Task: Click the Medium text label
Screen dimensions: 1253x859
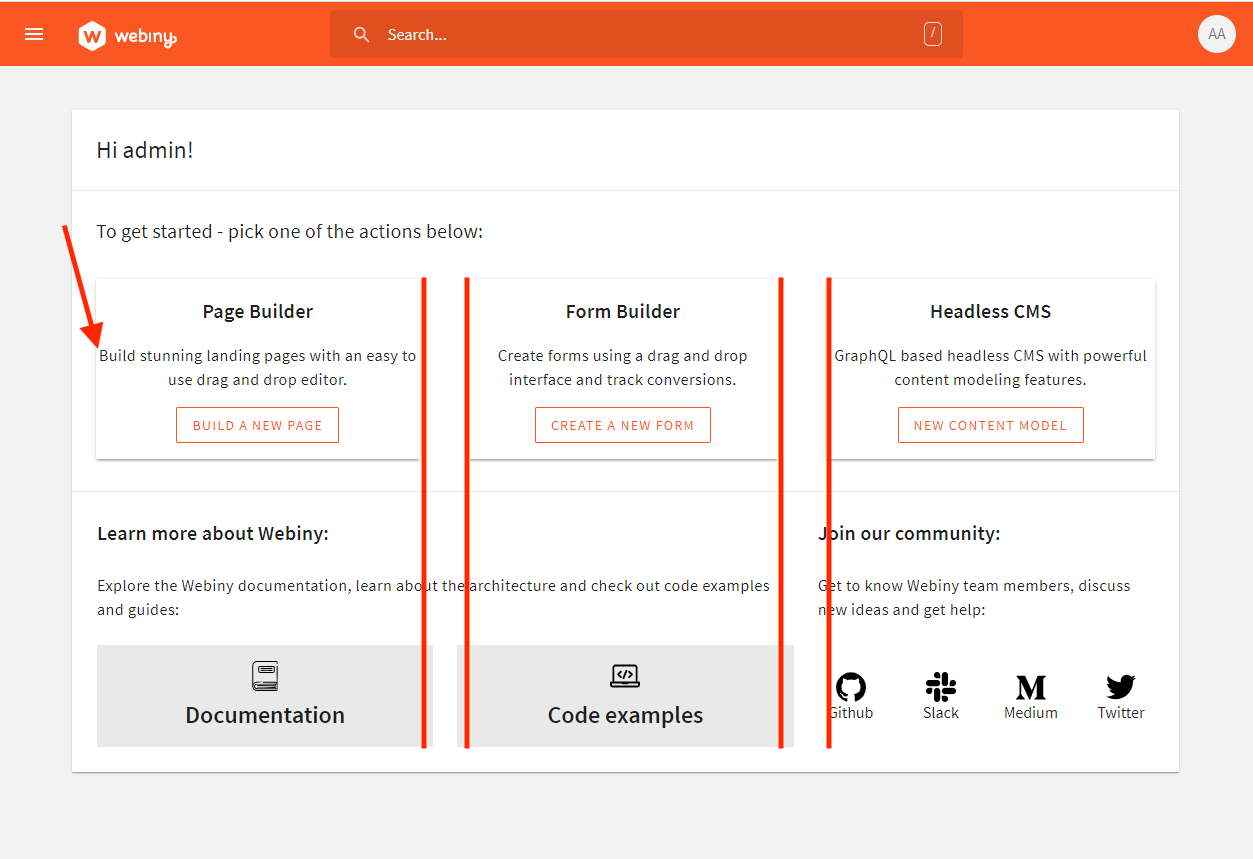Action: coord(1031,713)
